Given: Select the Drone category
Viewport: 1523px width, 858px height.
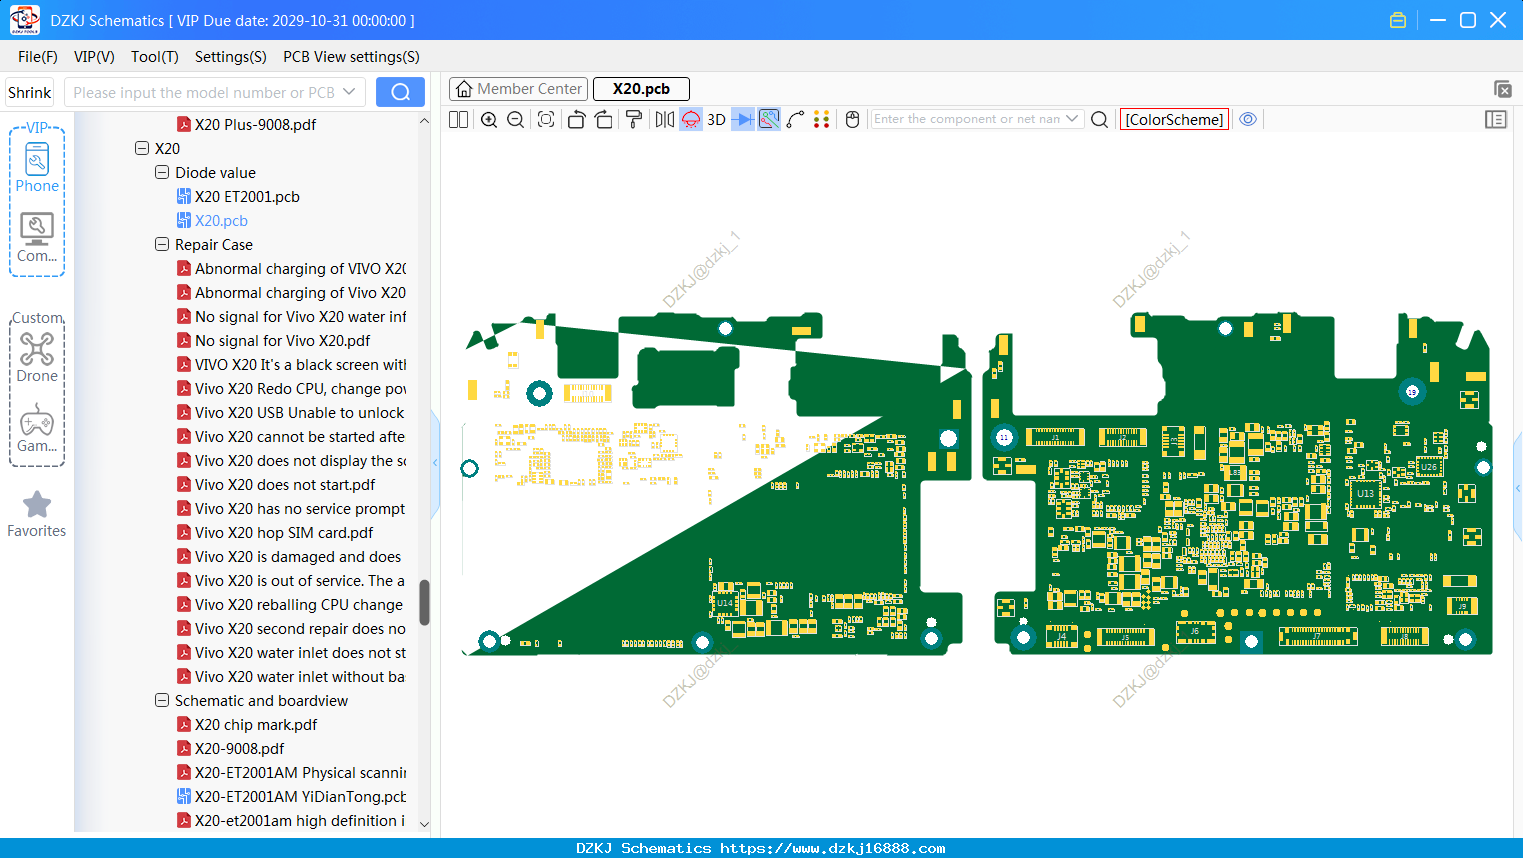Looking at the screenshot, I should coord(37,357).
